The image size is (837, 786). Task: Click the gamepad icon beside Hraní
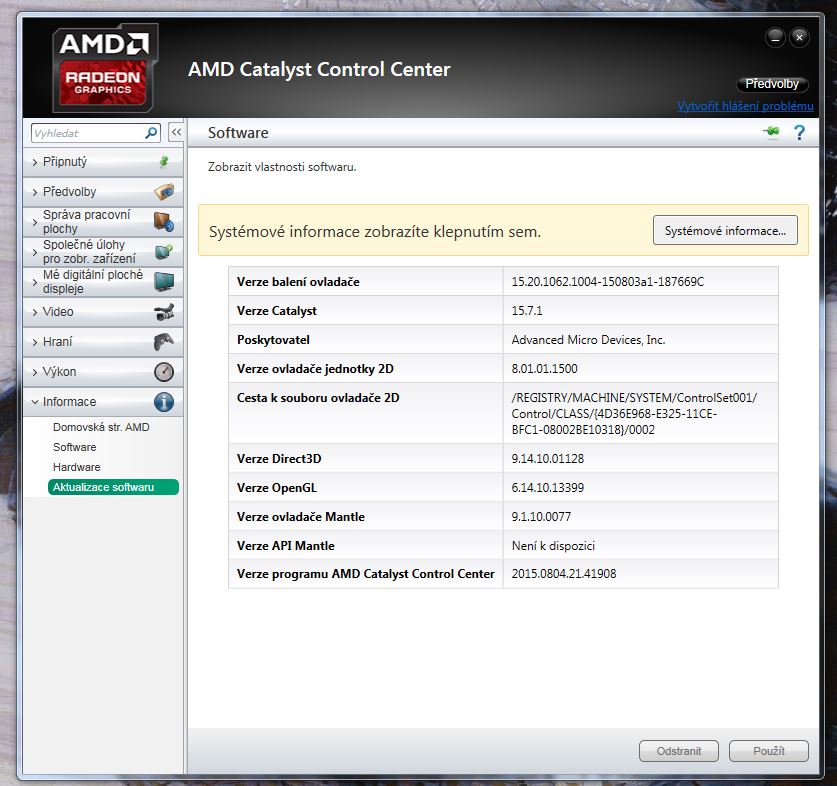click(x=164, y=342)
